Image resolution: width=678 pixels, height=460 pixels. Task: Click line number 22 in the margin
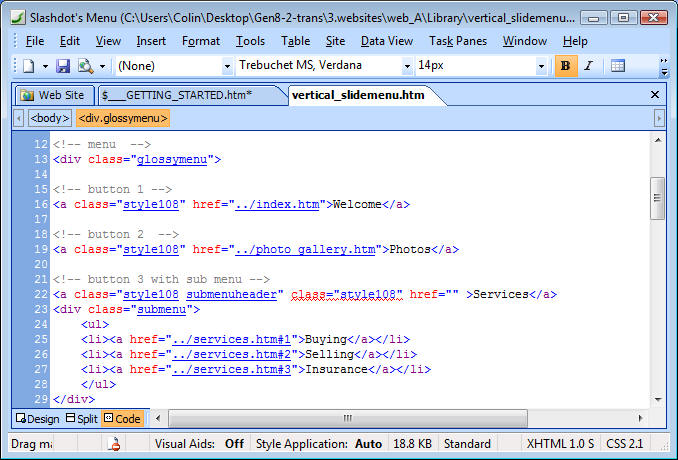click(x=41, y=294)
